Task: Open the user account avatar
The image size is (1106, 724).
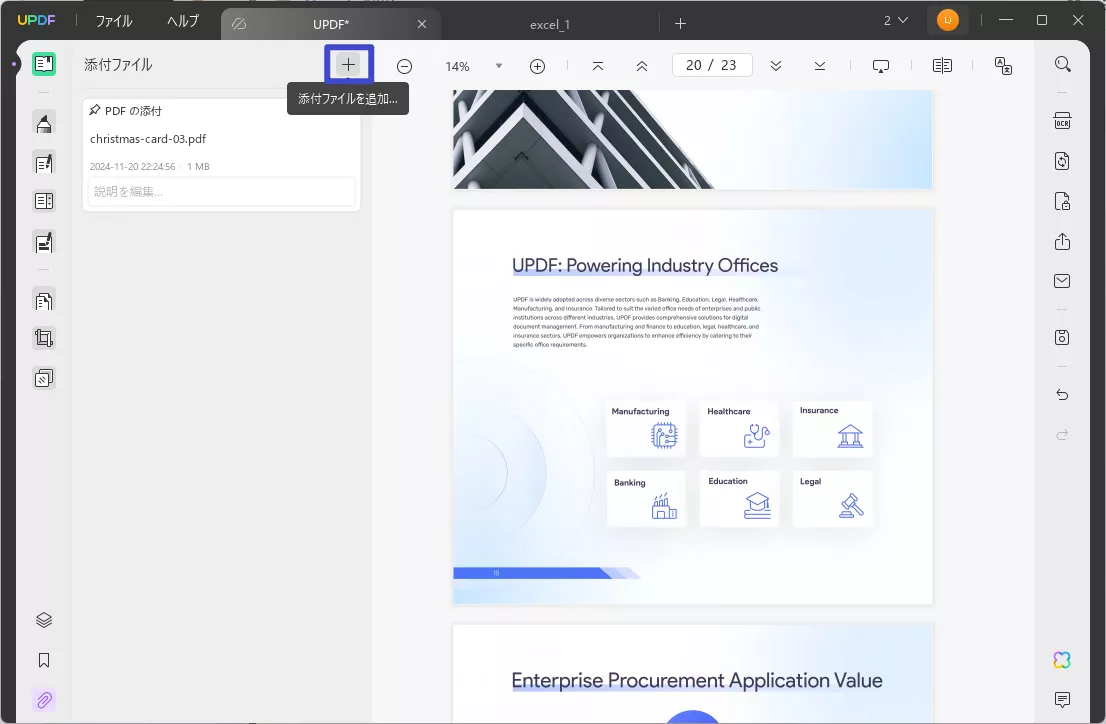Action: [x=947, y=20]
